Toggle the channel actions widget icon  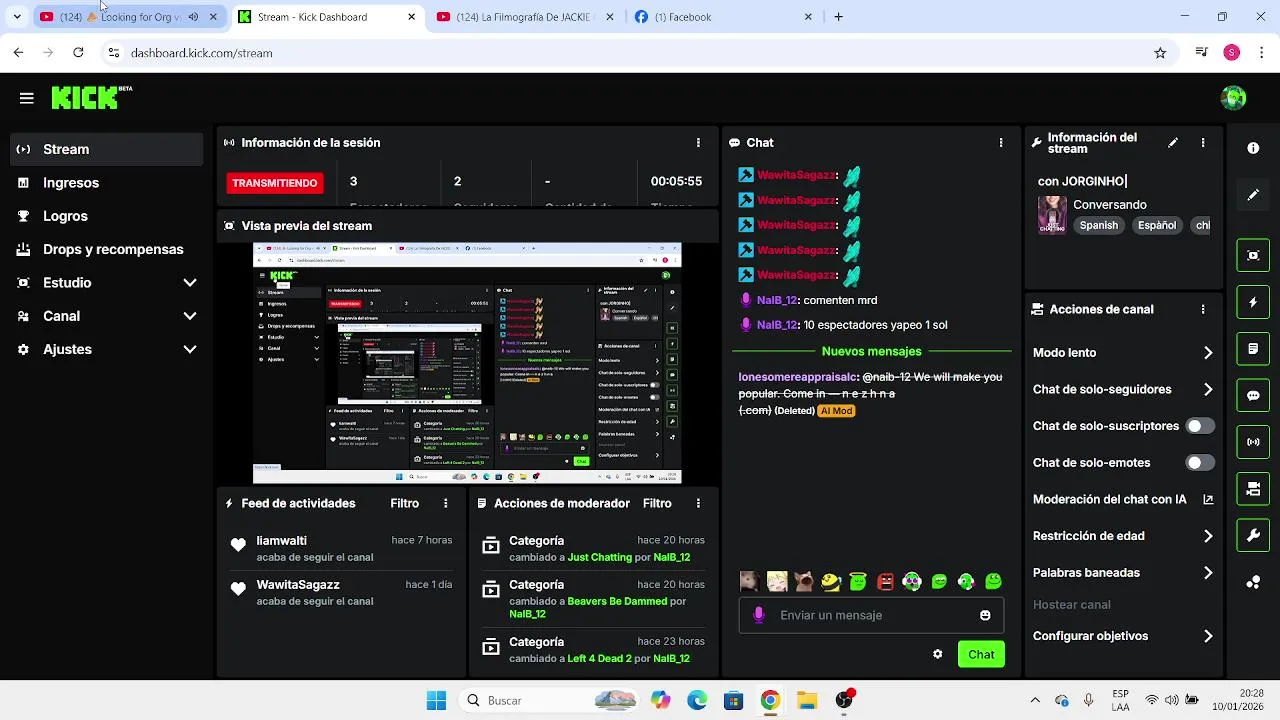(1253, 489)
